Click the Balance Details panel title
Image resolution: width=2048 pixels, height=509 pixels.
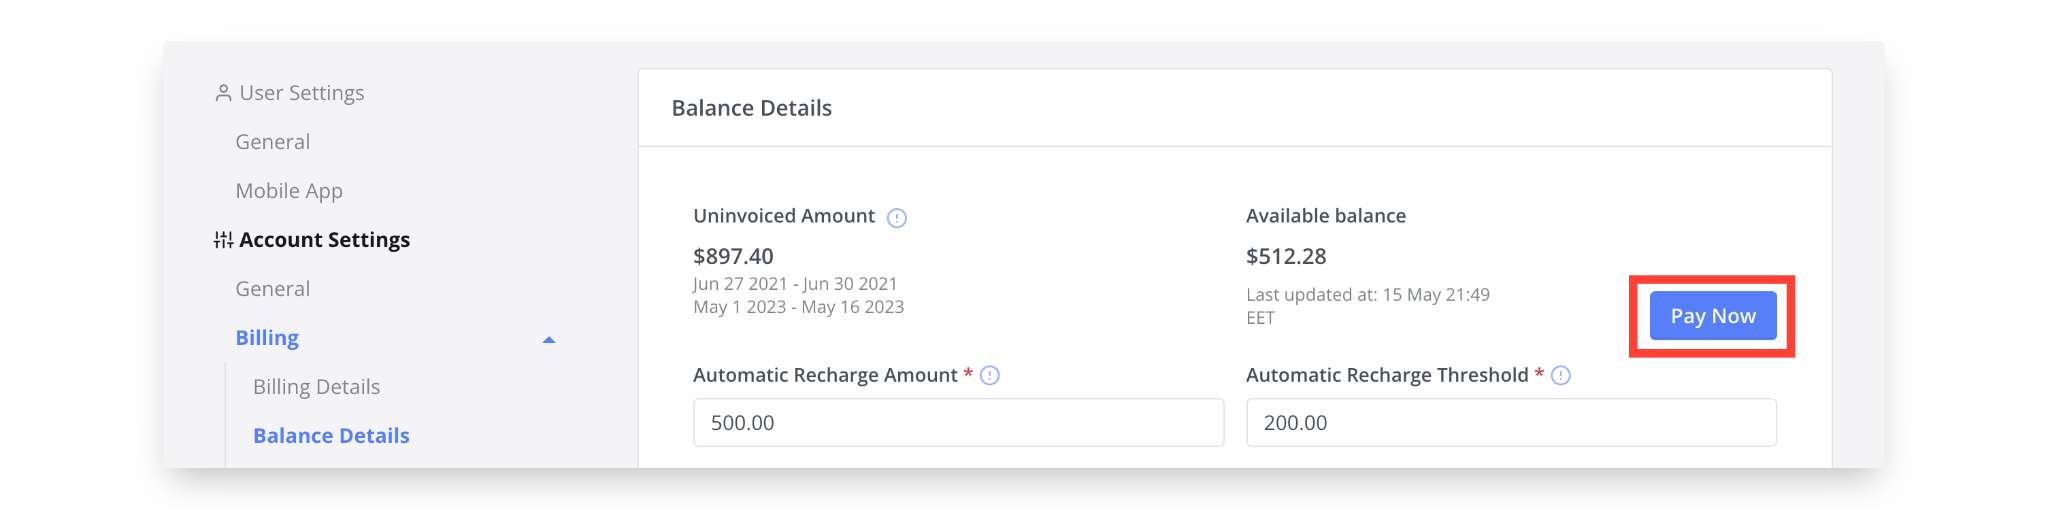point(752,108)
